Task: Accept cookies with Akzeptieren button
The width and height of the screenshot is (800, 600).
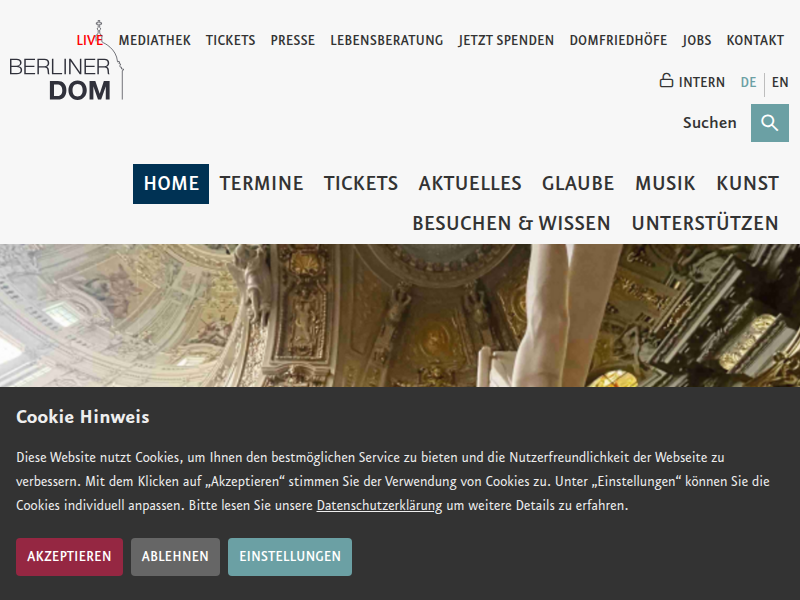Action: (69, 557)
